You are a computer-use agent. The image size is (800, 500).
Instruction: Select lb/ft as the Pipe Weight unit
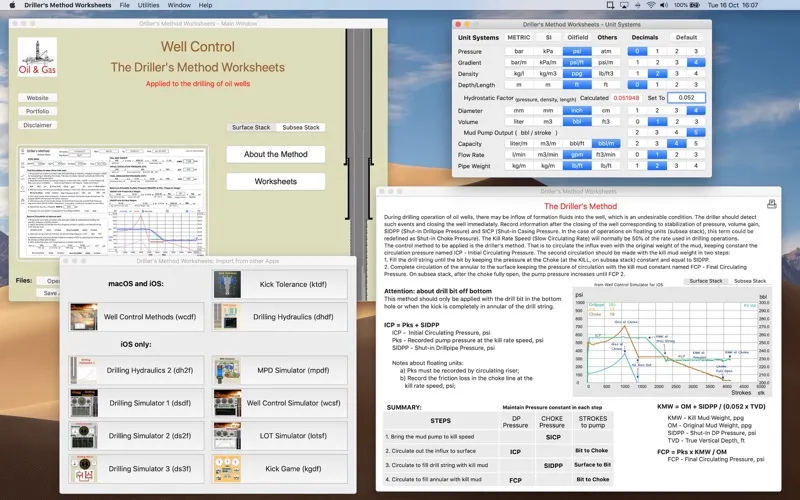tap(577, 166)
